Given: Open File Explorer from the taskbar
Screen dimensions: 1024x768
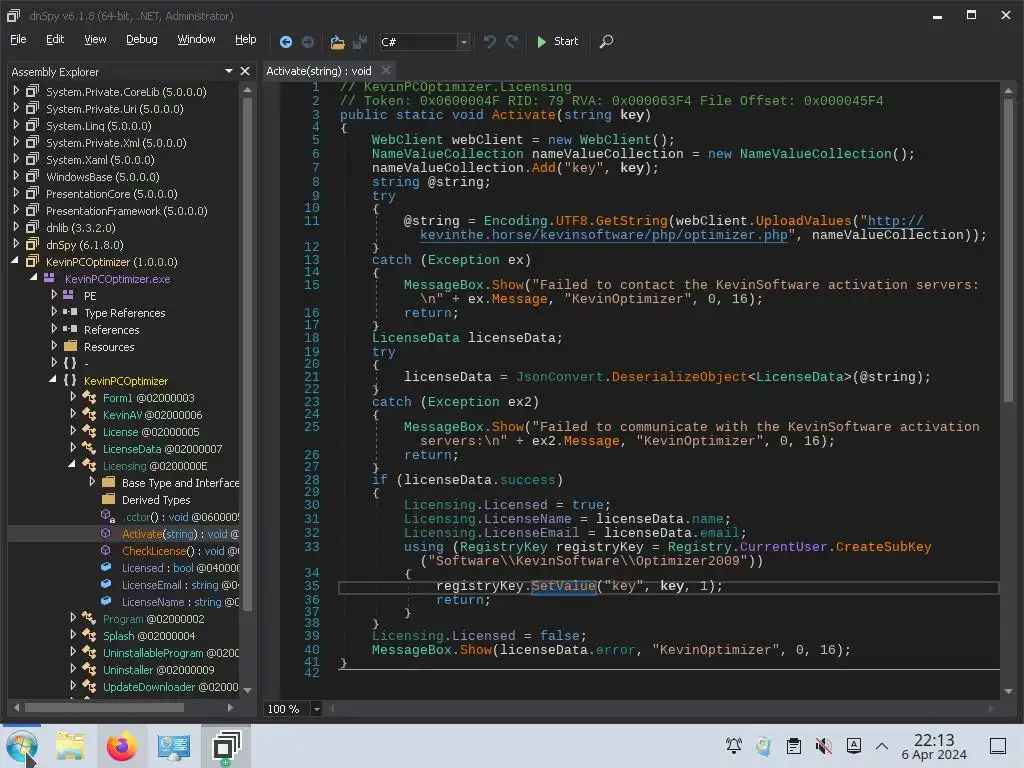Looking at the screenshot, I should coord(70,746).
